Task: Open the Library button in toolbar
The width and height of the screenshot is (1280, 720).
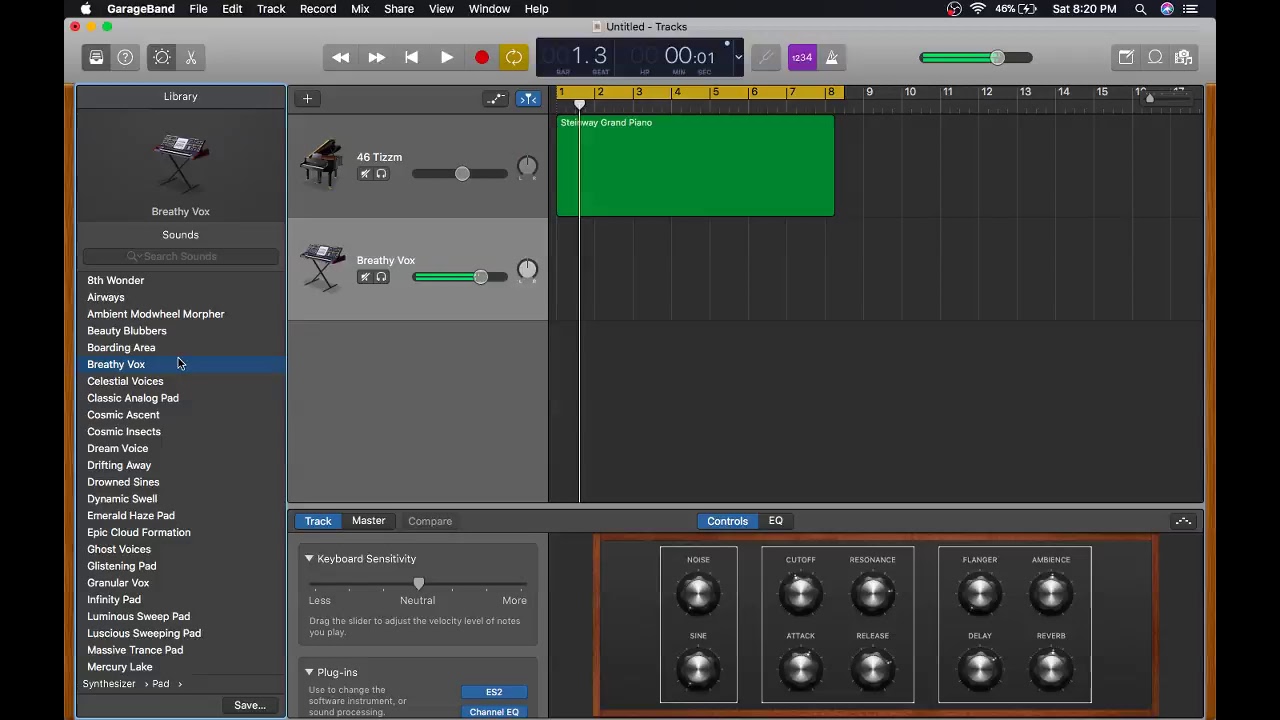Action: pos(96,58)
